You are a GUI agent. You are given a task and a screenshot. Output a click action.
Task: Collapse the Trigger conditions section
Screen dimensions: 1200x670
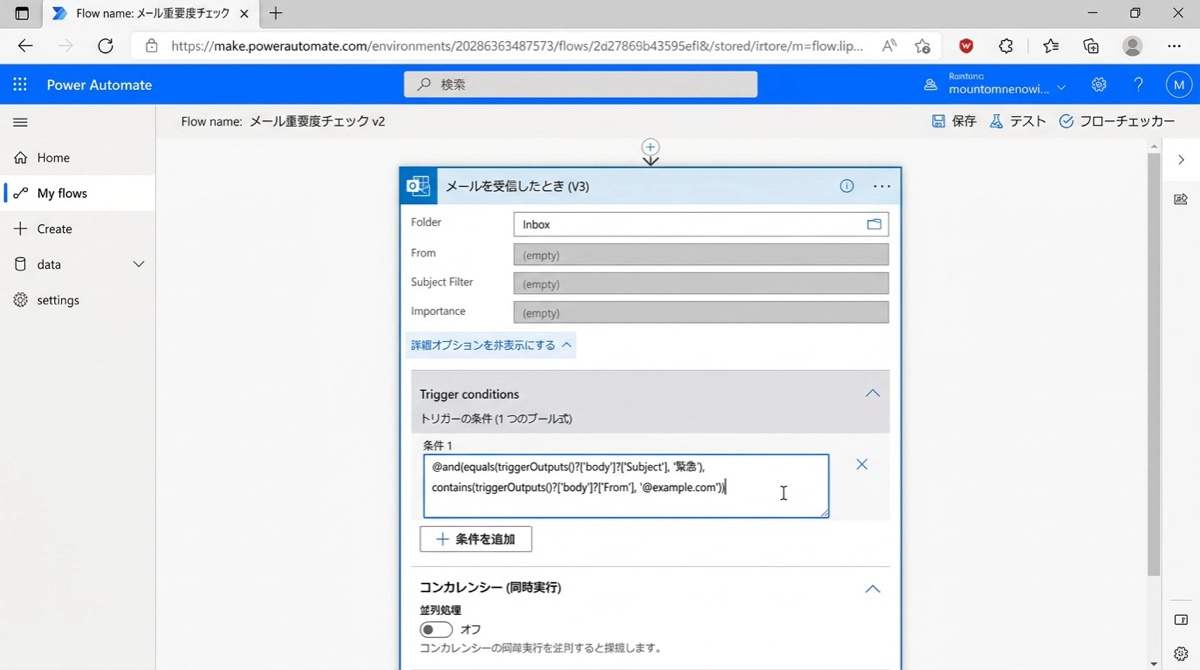pyautogui.click(x=872, y=394)
